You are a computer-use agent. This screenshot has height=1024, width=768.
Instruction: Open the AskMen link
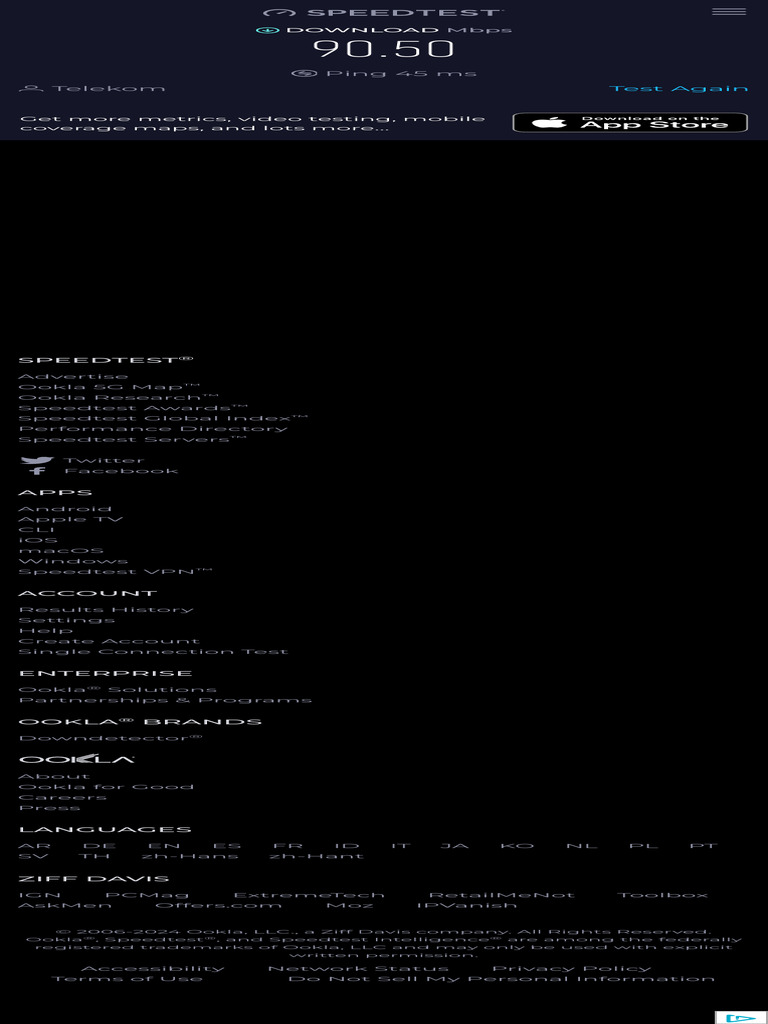[65, 905]
